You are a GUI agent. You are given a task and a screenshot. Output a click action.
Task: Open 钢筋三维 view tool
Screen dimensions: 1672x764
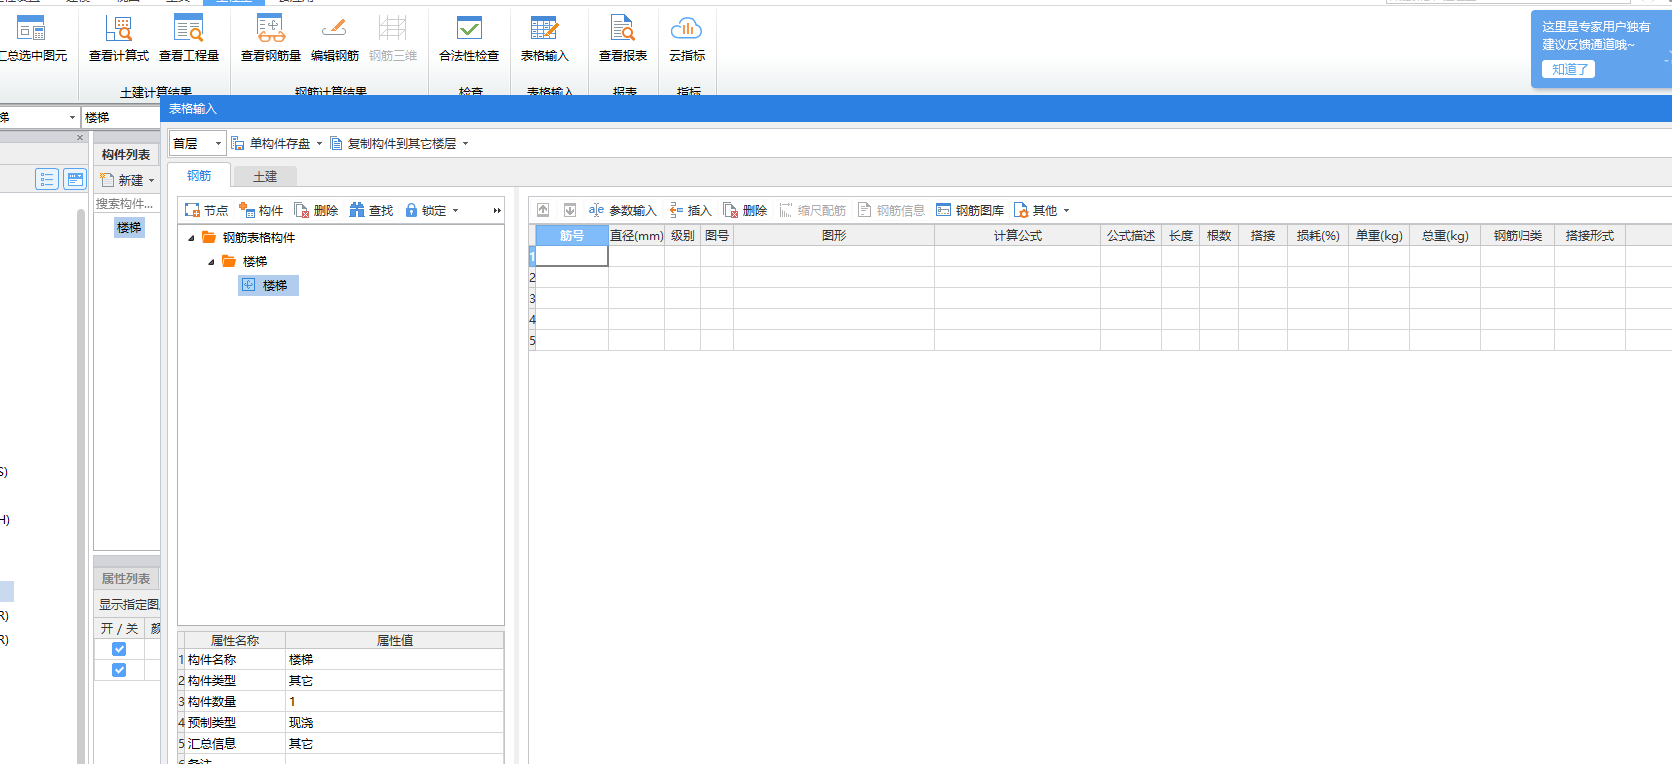(x=393, y=38)
